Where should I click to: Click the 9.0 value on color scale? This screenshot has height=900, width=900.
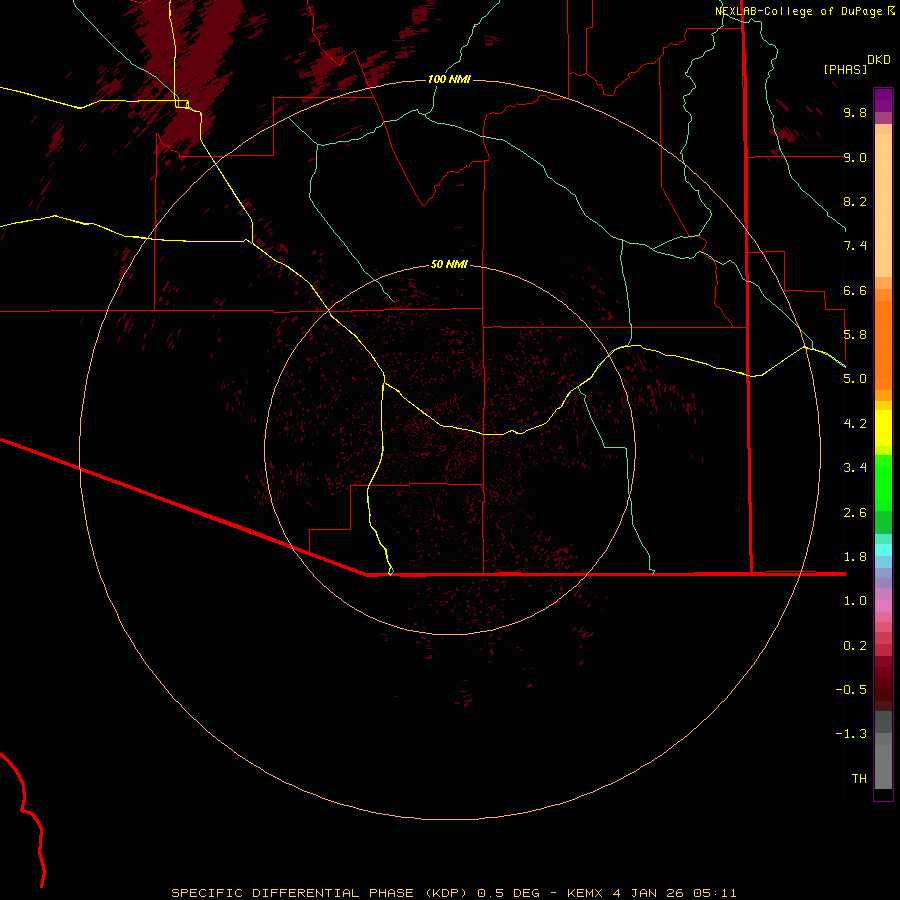tap(855, 157)
